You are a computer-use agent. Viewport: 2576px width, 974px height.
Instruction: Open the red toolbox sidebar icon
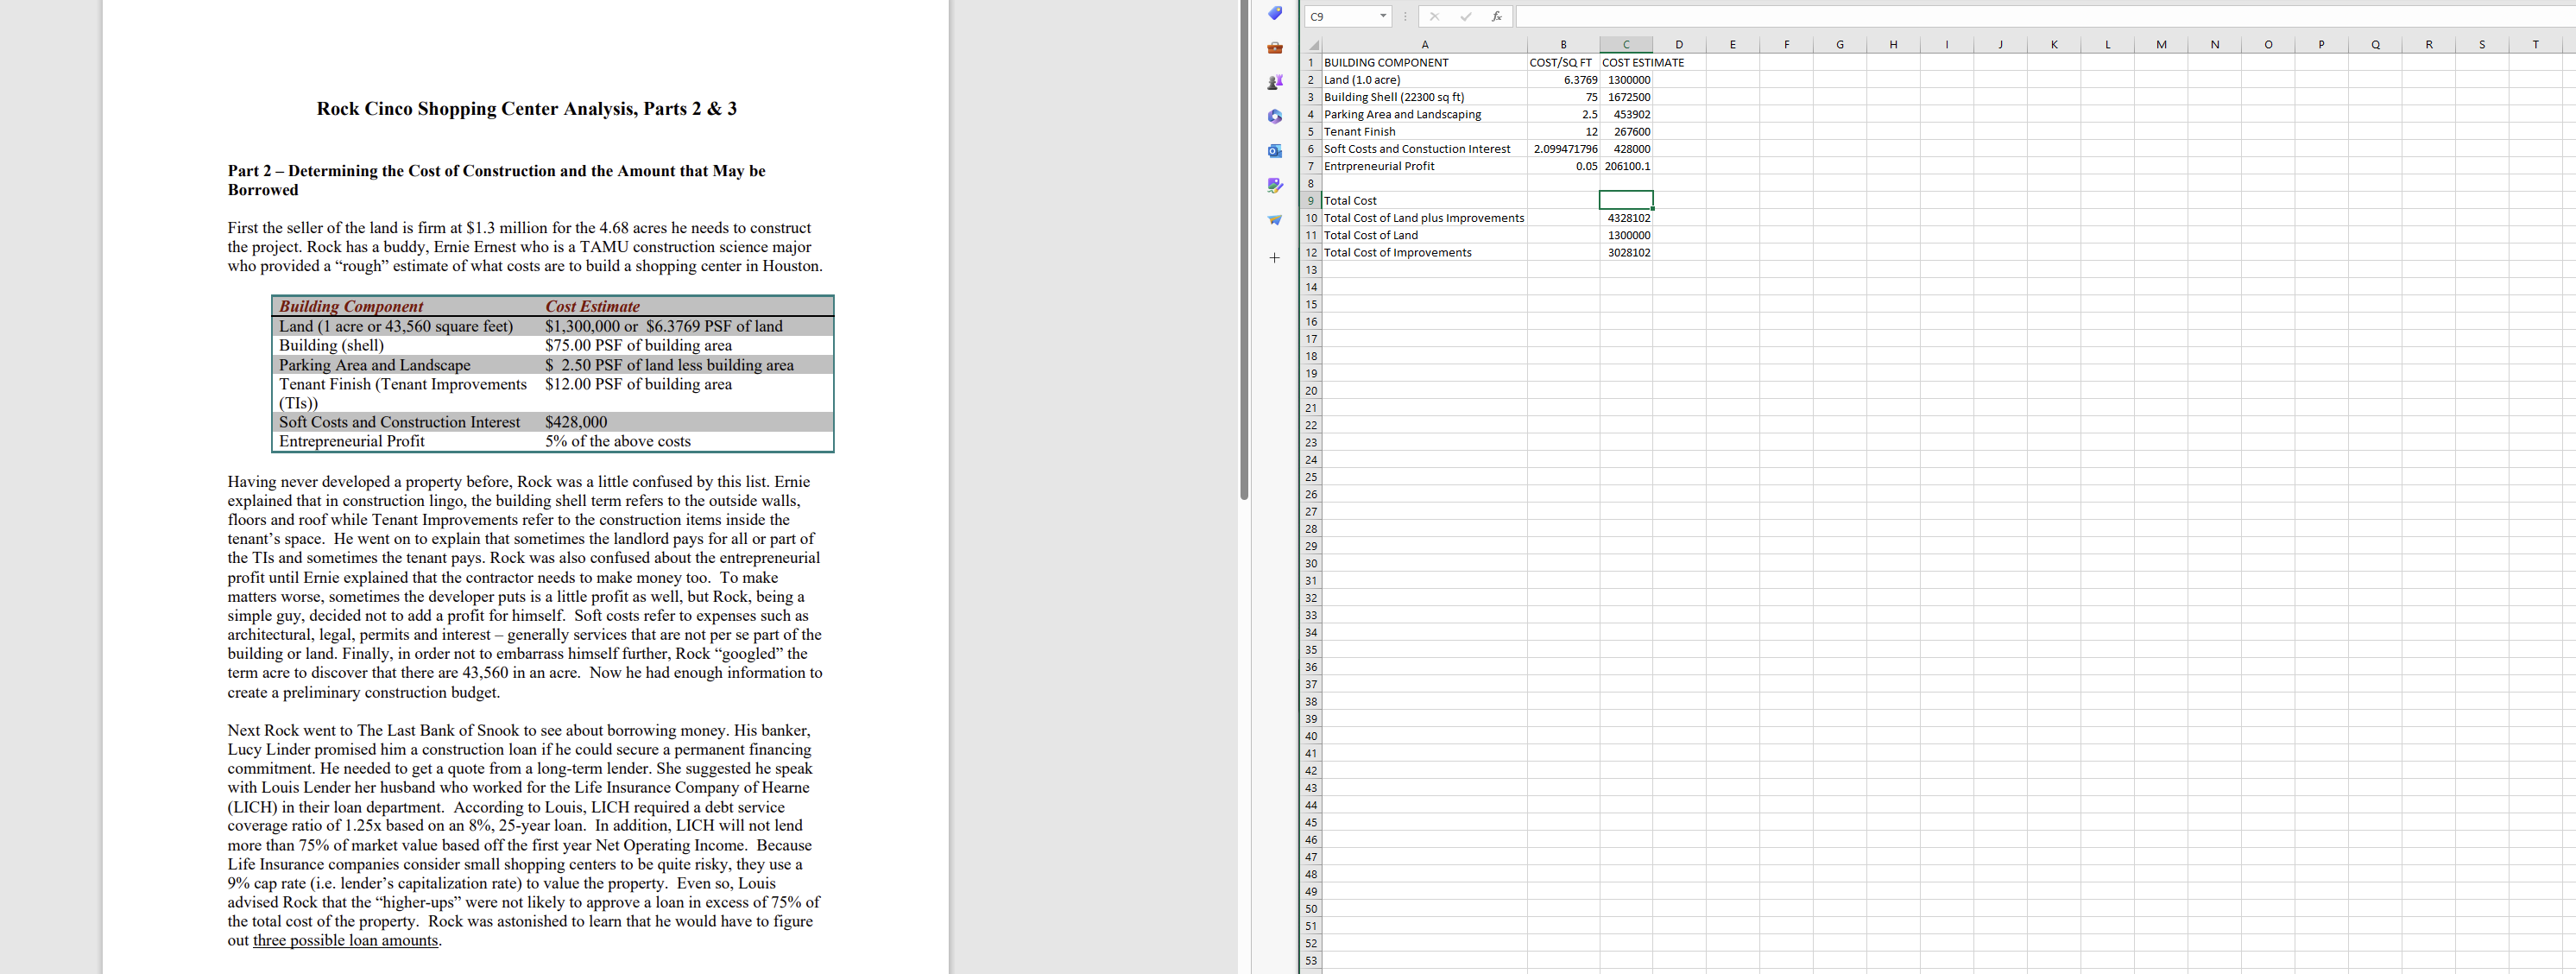[1274, 48]
